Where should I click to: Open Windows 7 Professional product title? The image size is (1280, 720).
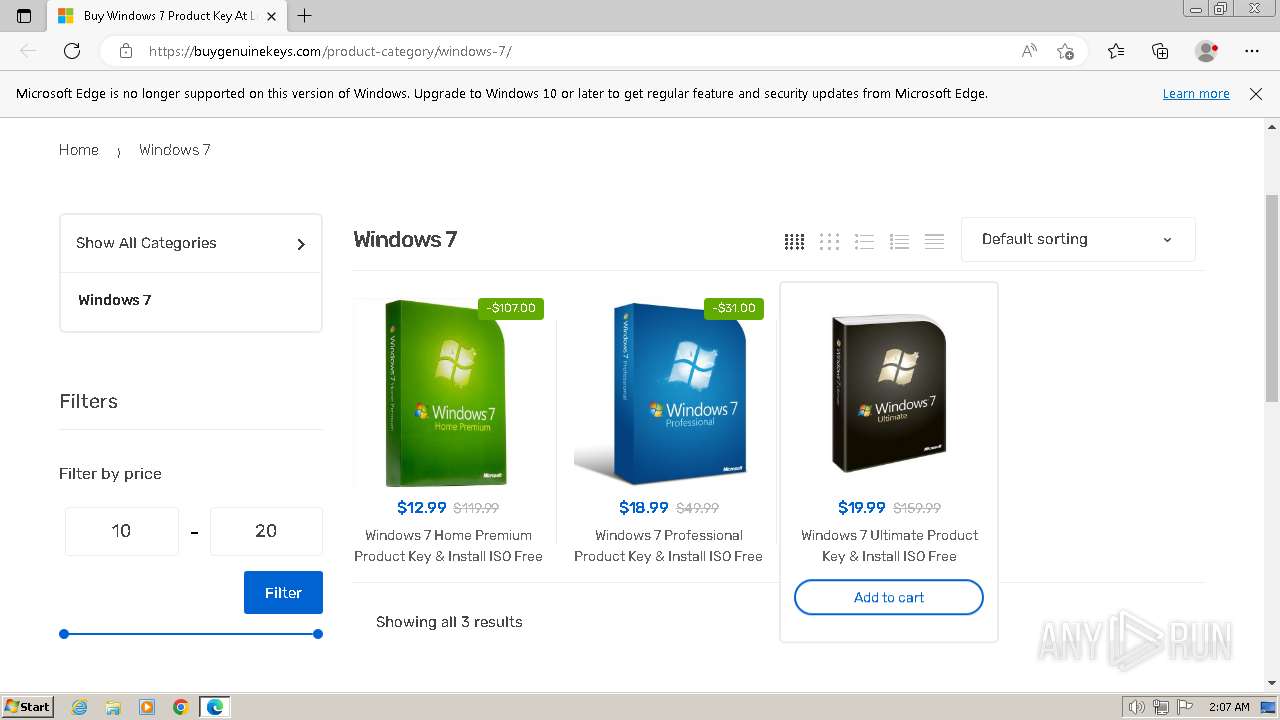click(668, 546)
